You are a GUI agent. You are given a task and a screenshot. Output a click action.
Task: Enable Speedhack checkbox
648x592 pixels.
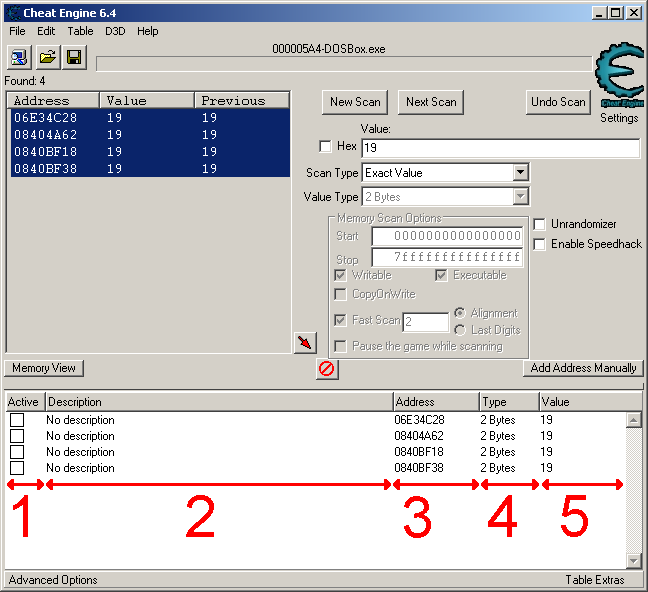point(539,244)
